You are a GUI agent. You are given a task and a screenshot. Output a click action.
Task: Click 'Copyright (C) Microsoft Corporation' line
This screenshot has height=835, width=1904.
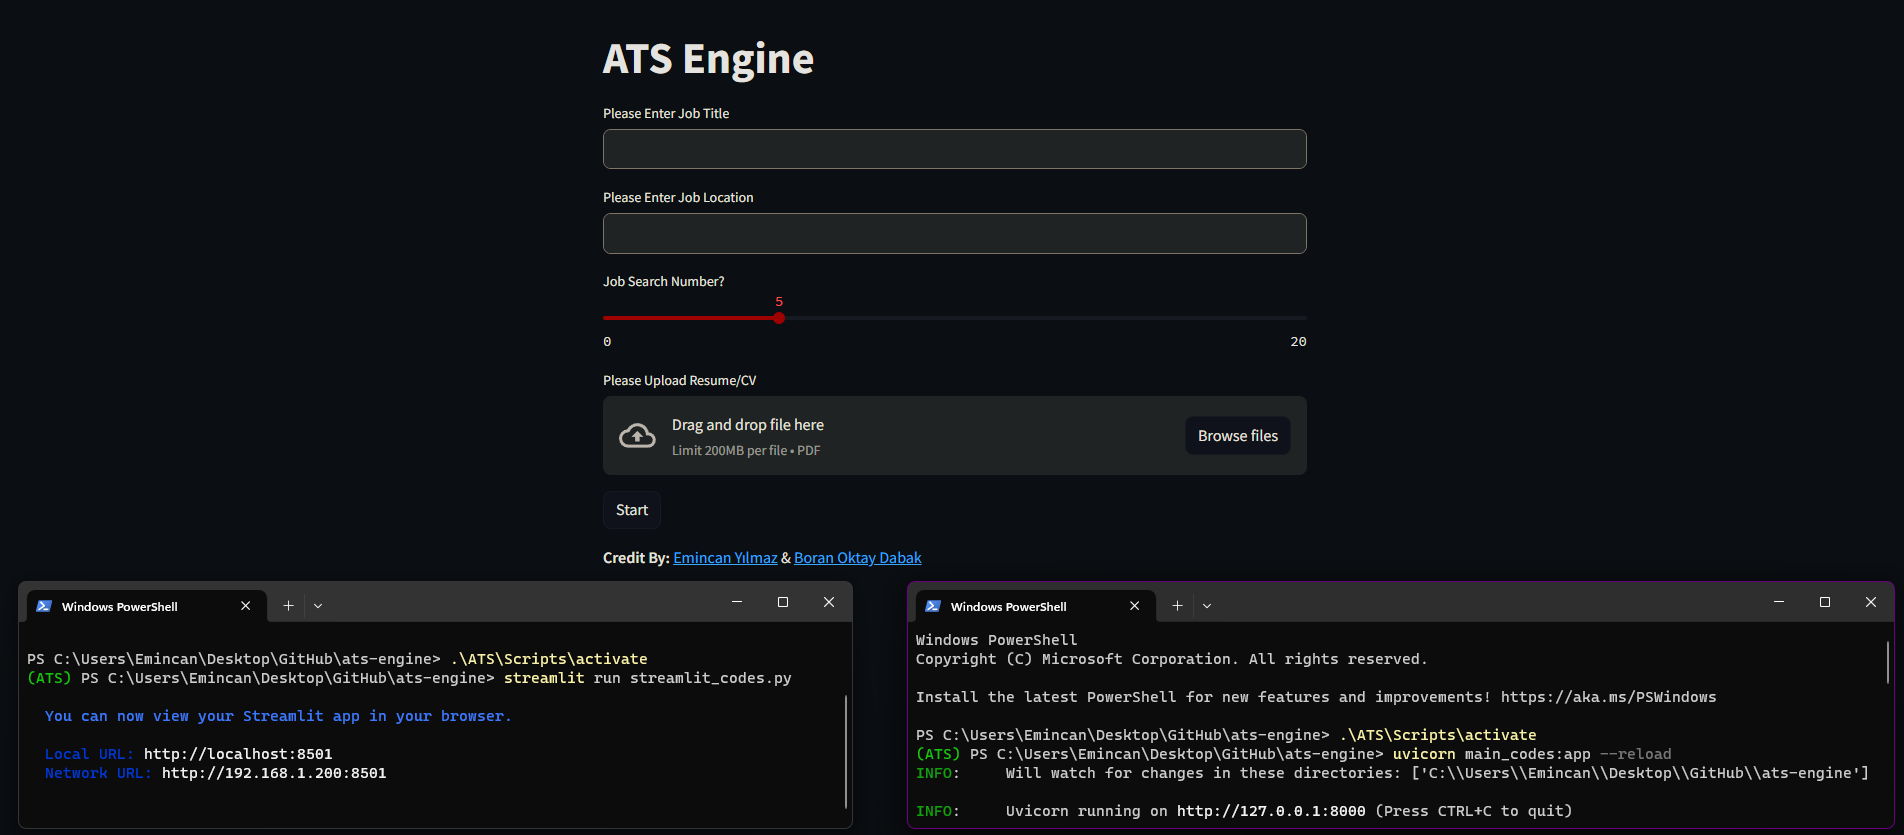[x=1172, y=659]
